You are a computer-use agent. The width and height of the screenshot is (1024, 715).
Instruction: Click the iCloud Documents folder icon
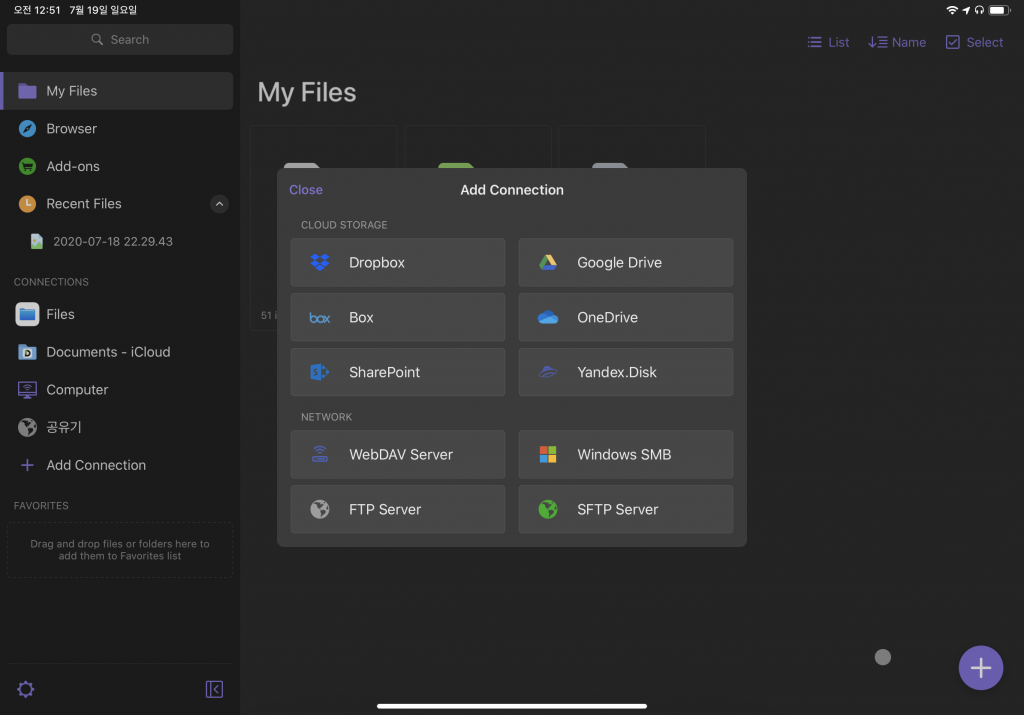coord(27,352)
